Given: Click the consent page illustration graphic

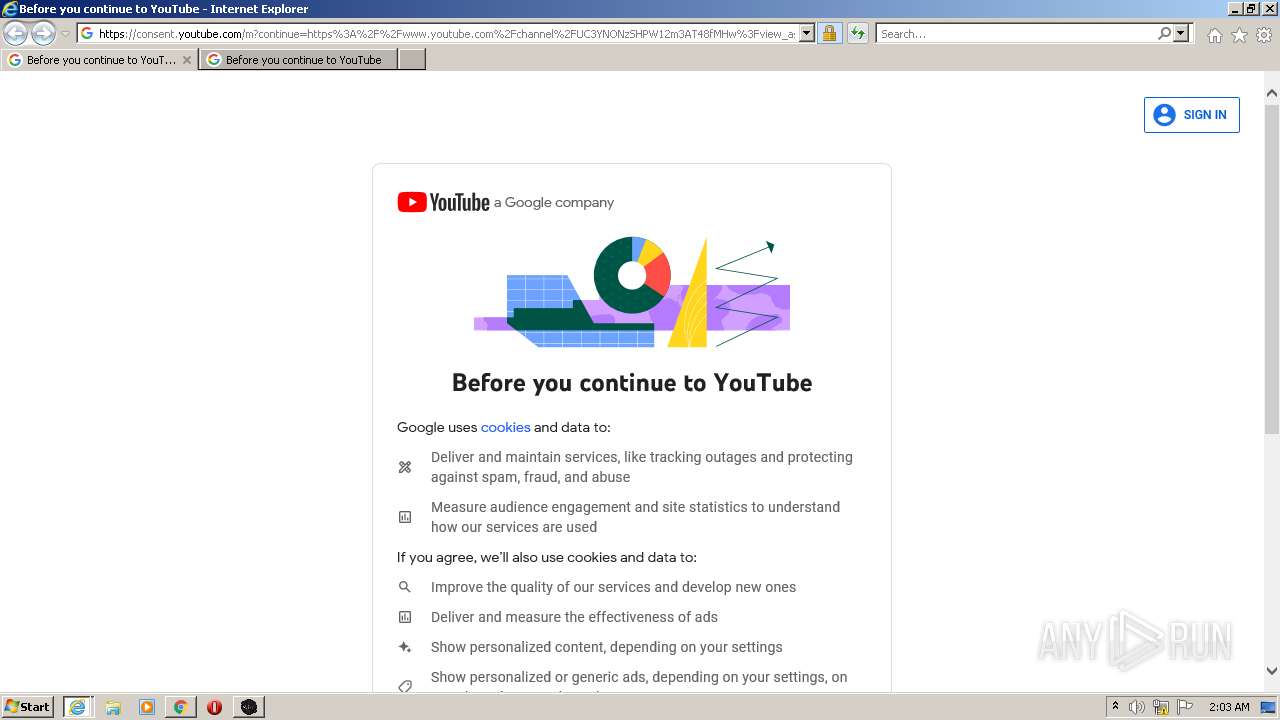Looking at the screenshot, I should (632, 292).
